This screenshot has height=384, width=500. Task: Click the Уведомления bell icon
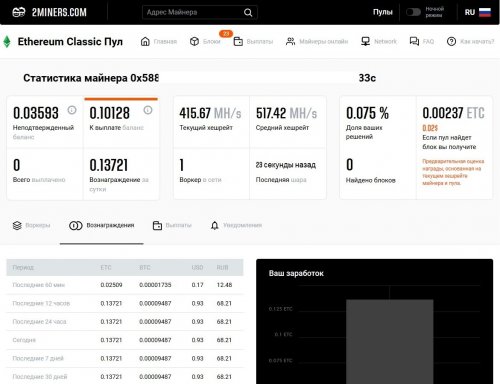[x=215, y=225]
